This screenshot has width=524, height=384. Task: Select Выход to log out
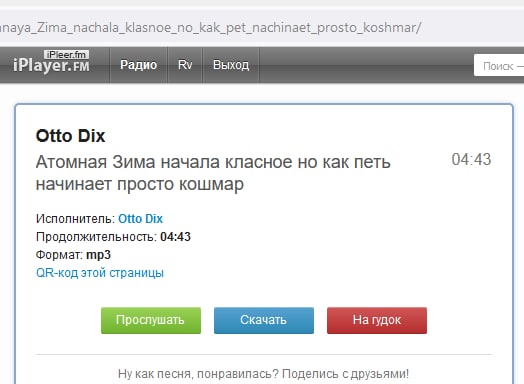pos(231,65)
